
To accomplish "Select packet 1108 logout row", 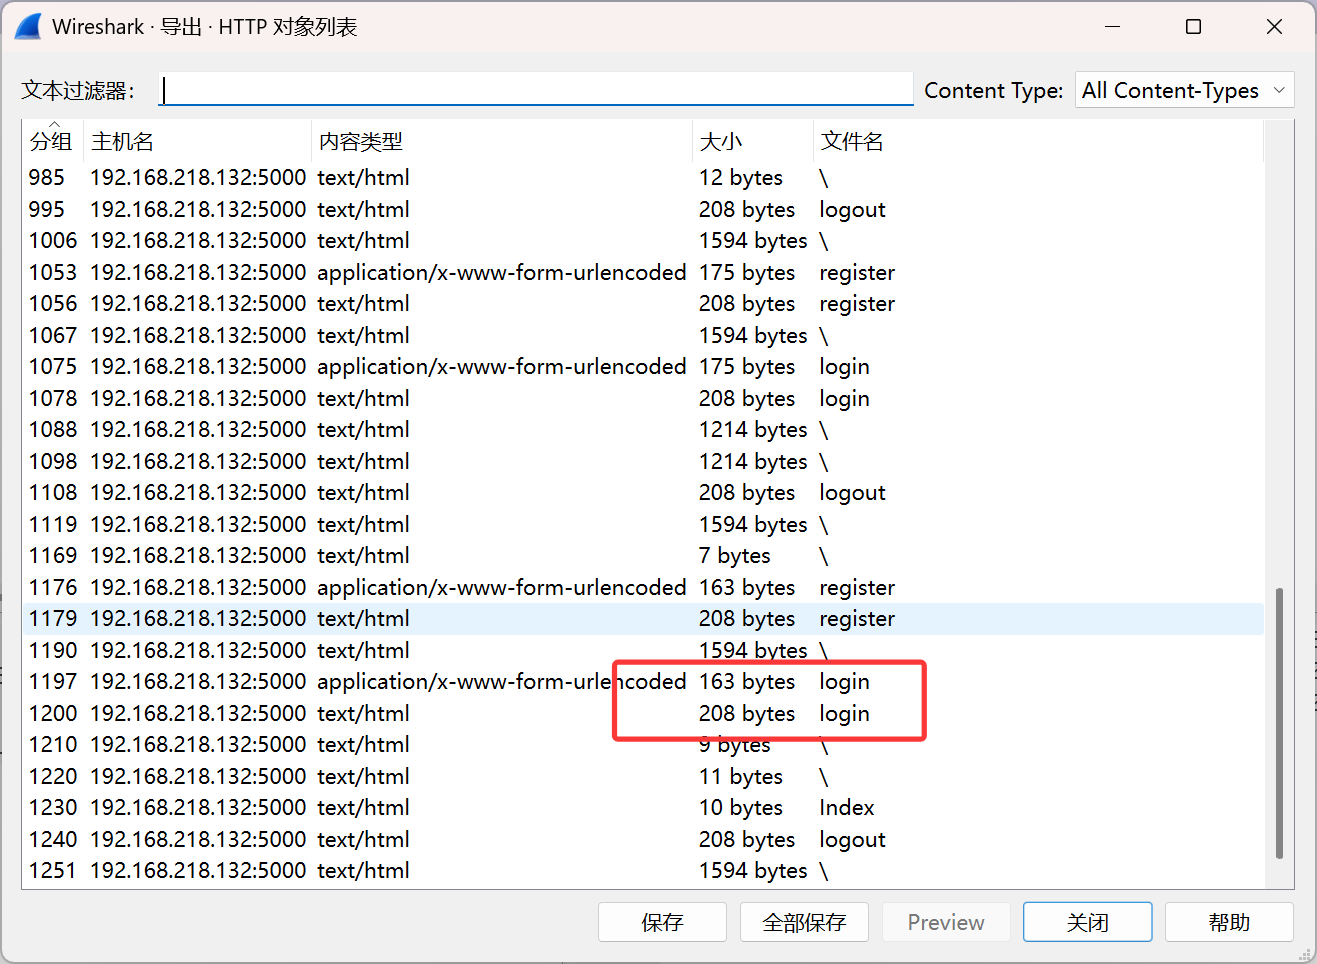I will pos(643,492).
